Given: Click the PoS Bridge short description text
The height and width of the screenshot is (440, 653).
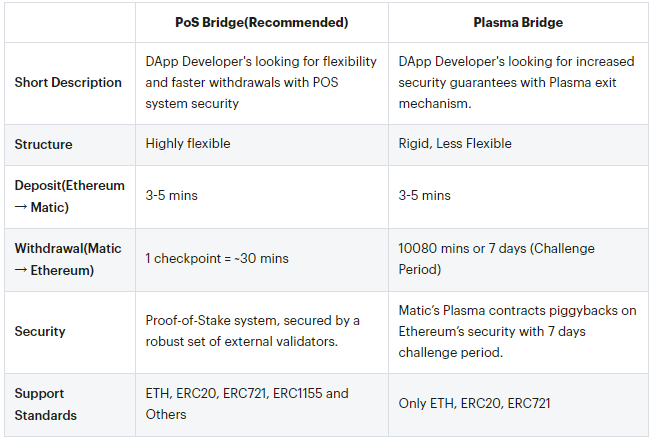Looking at the screenshot, I should click(261, 82).
